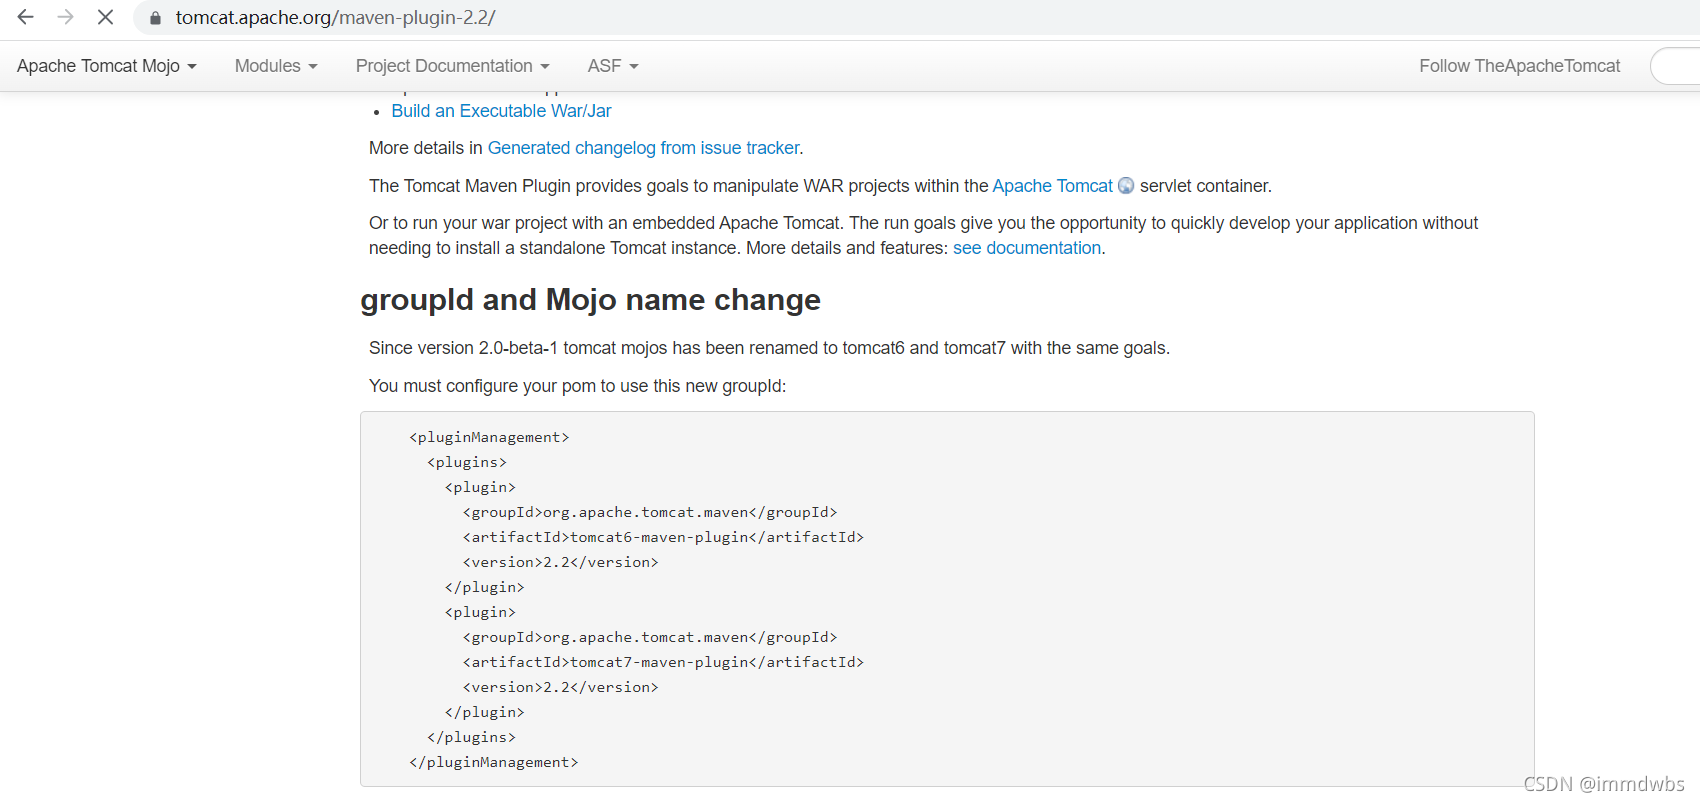This screenshot has height=802, width=1700.
Task: Open Apache Tomcat Mojo dropdown menu
Action: click(106, 66)
